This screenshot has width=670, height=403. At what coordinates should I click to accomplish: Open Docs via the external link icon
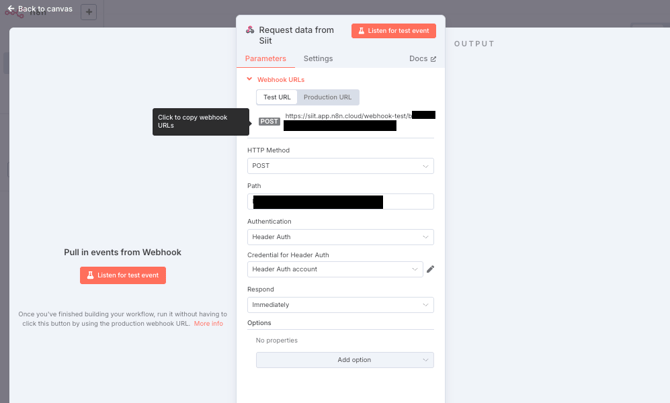tap(433, 59)
